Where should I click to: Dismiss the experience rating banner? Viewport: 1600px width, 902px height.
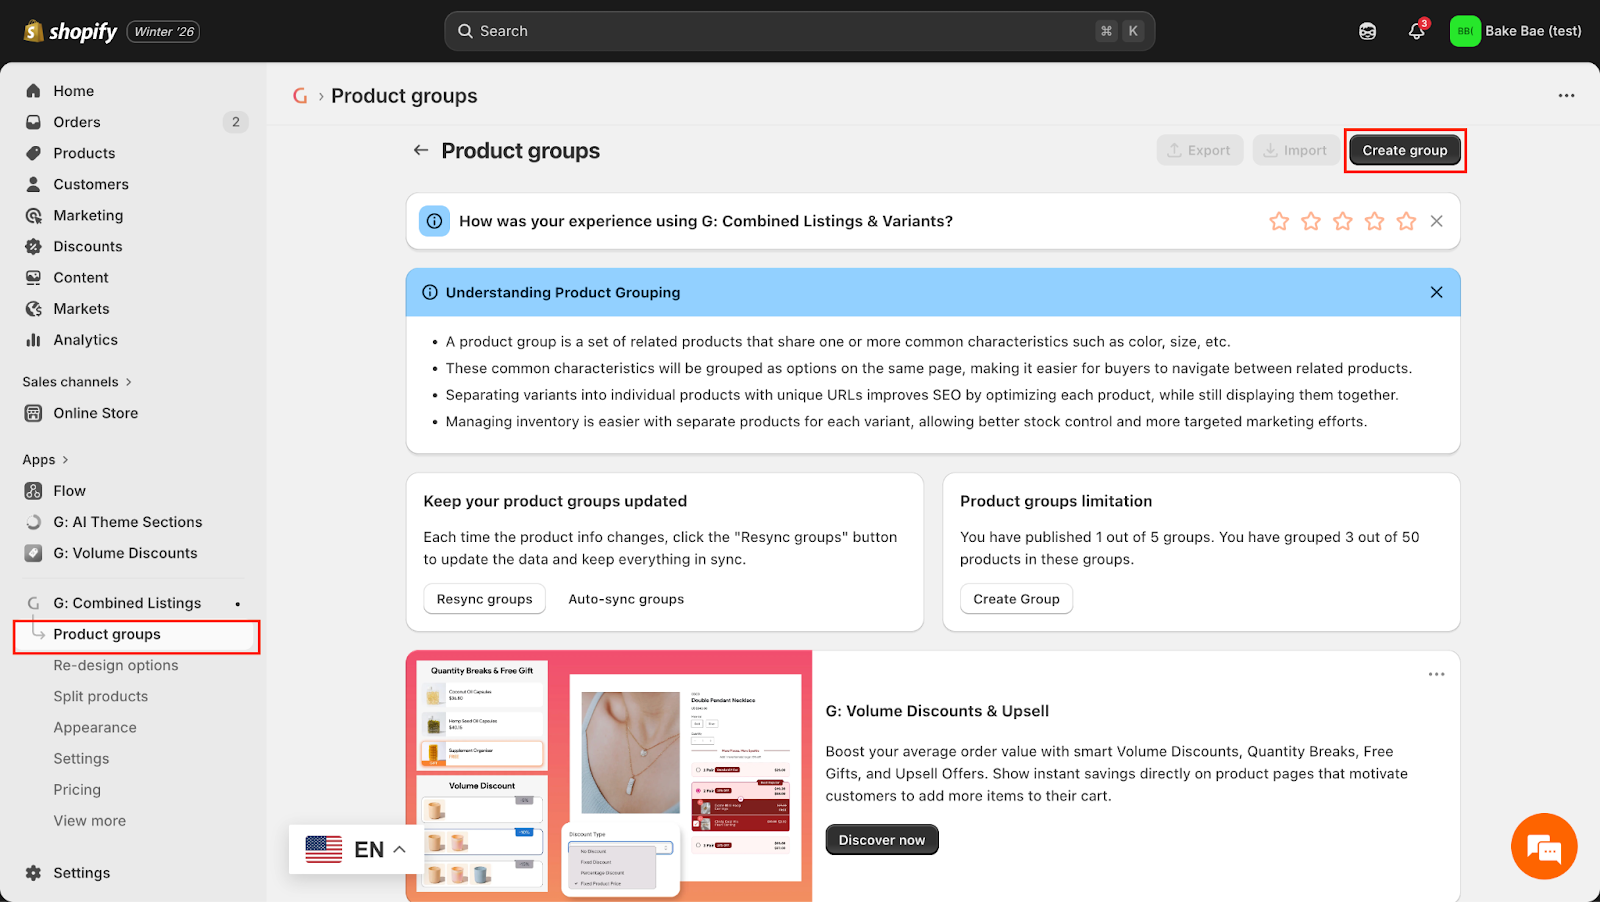(1436, 221)
